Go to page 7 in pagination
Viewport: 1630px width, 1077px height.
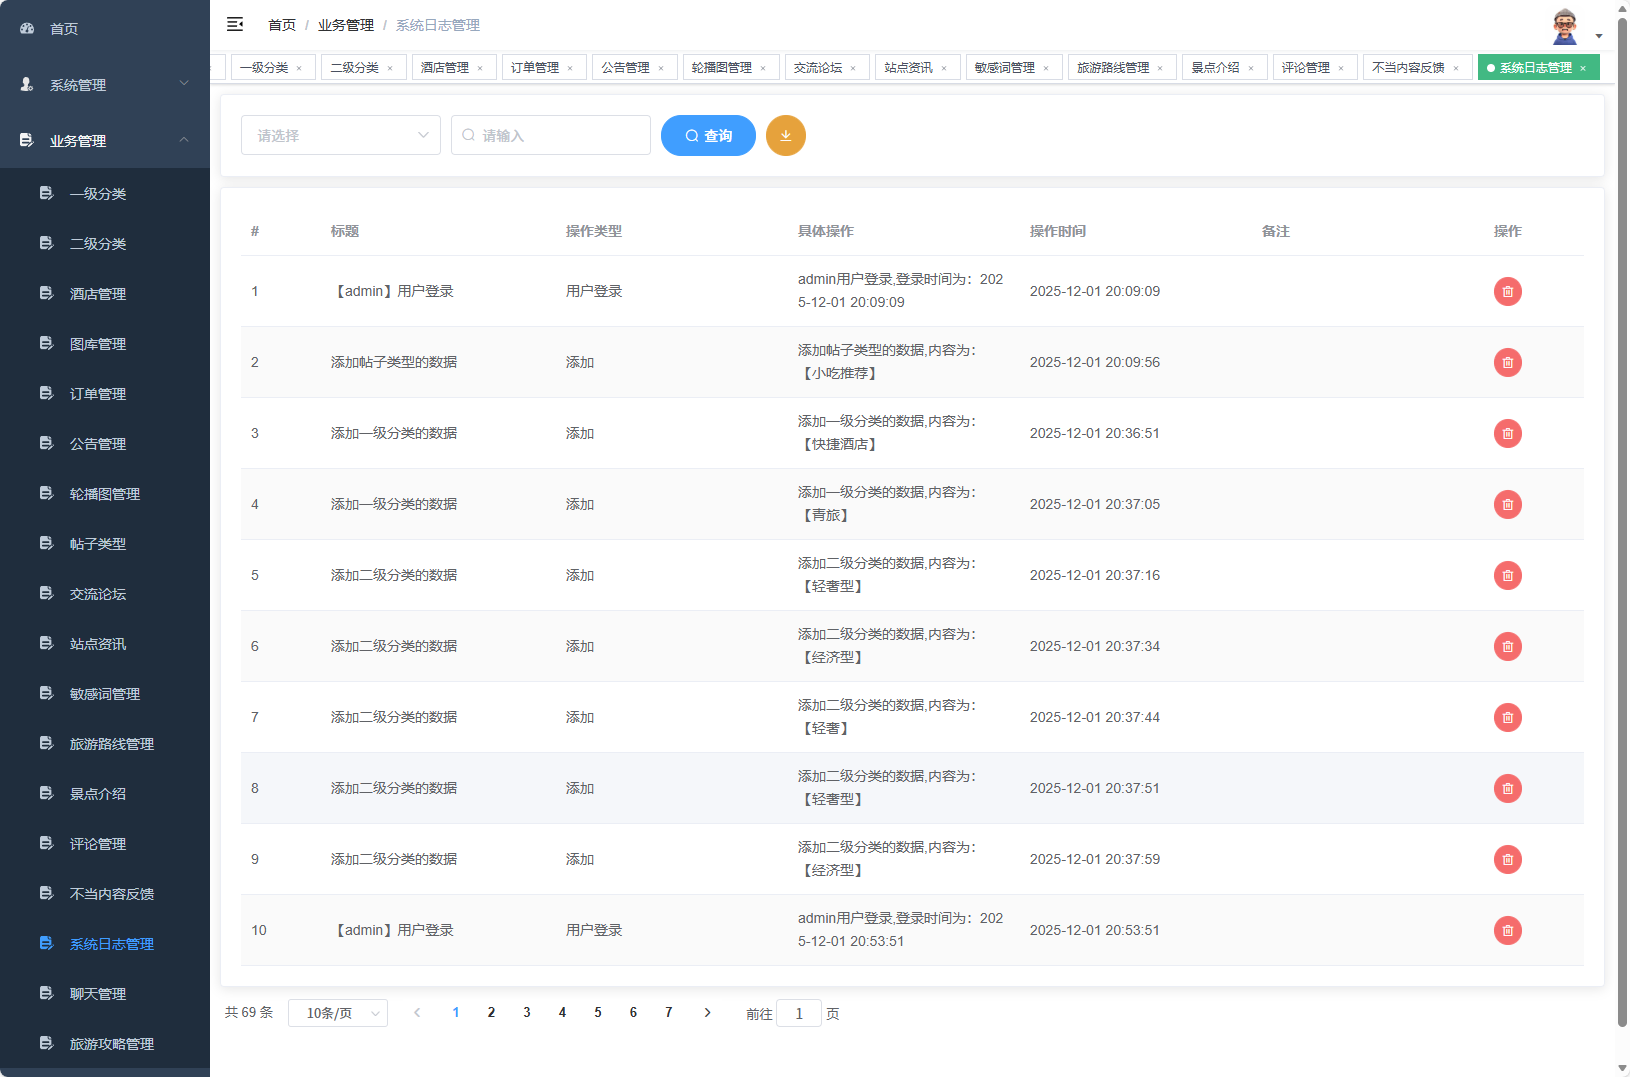click(668, 1012)
